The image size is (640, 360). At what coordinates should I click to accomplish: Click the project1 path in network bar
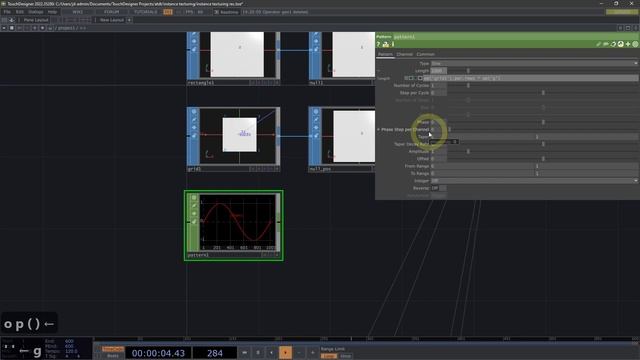tap(66, 28)
